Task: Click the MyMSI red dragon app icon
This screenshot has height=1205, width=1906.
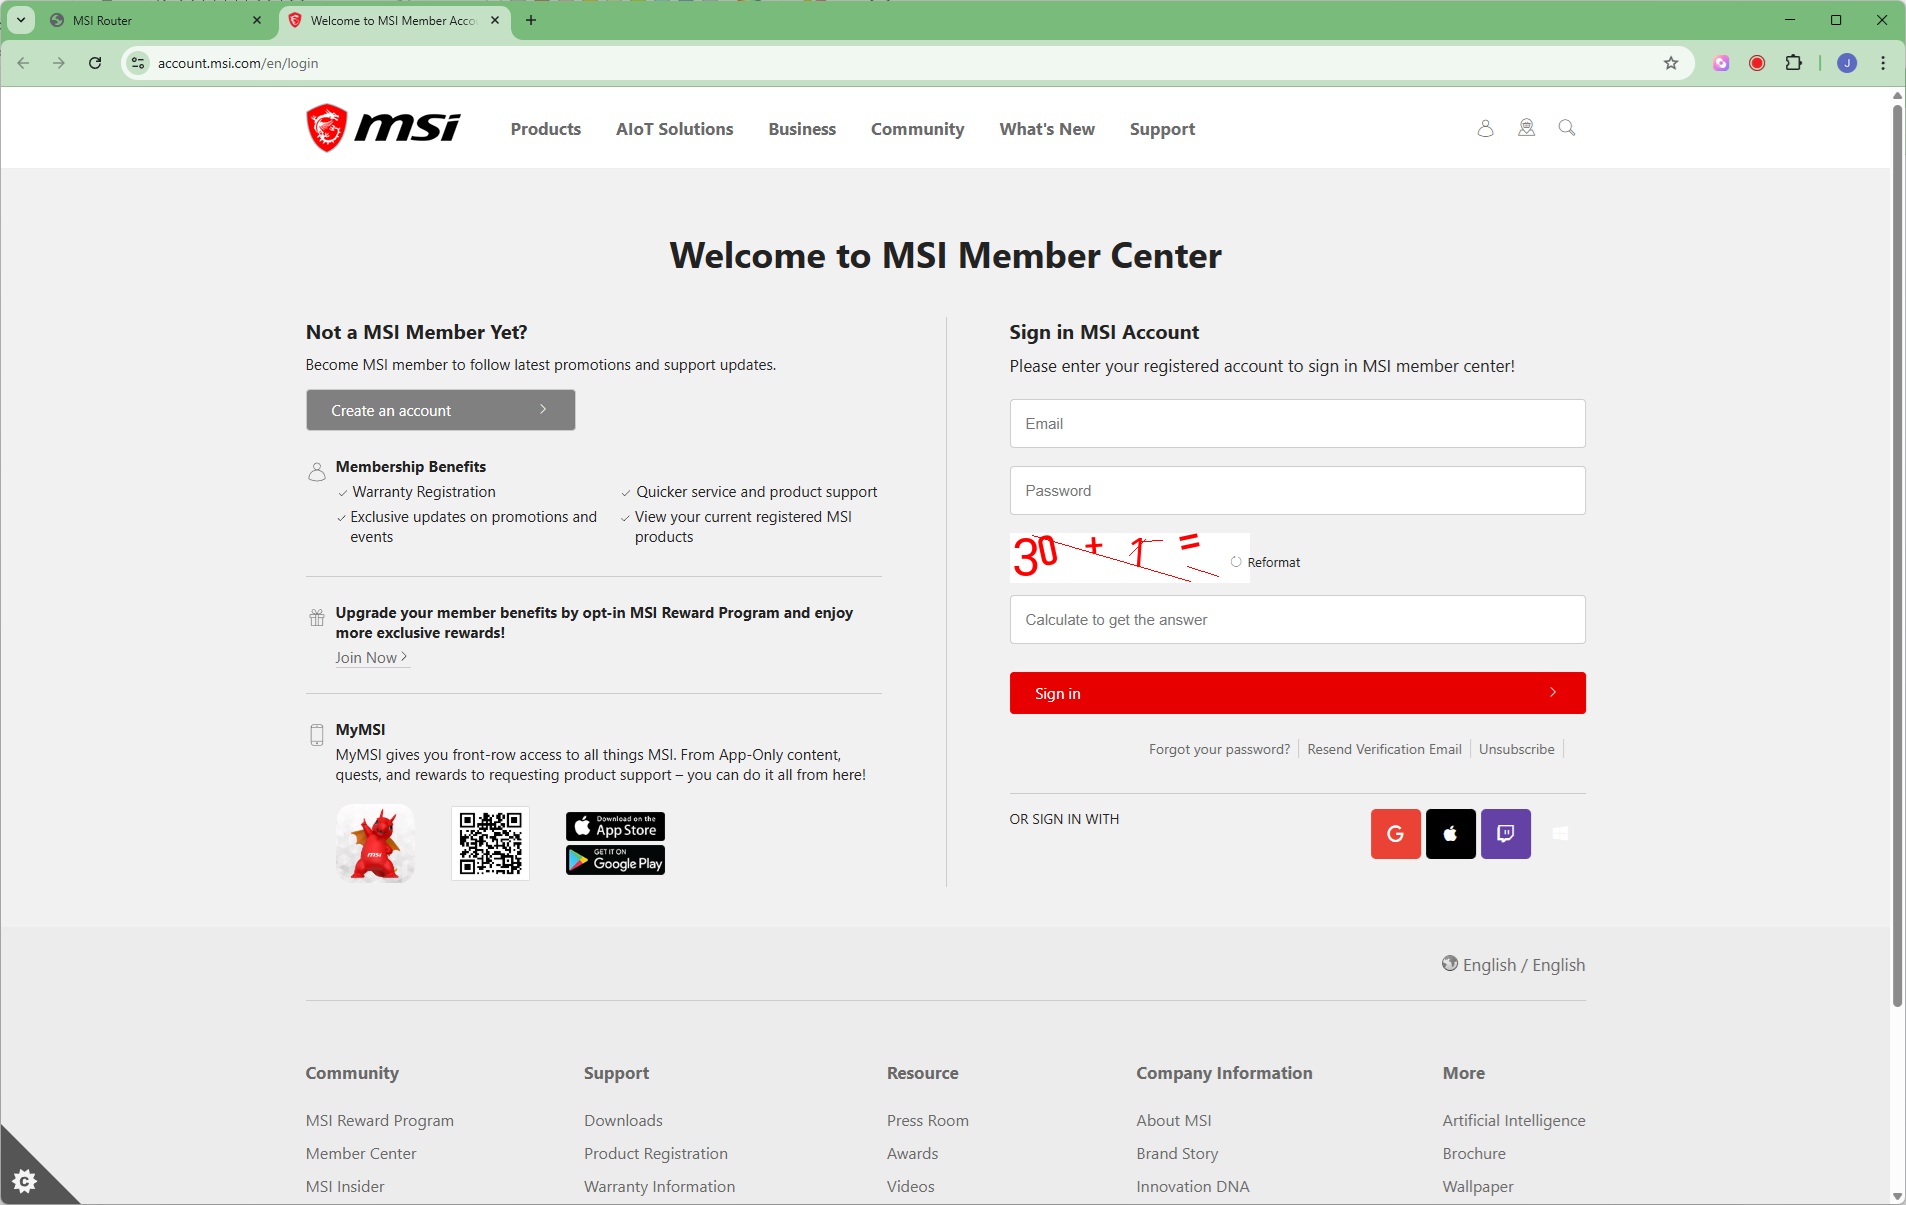Action: pos(375,843)
